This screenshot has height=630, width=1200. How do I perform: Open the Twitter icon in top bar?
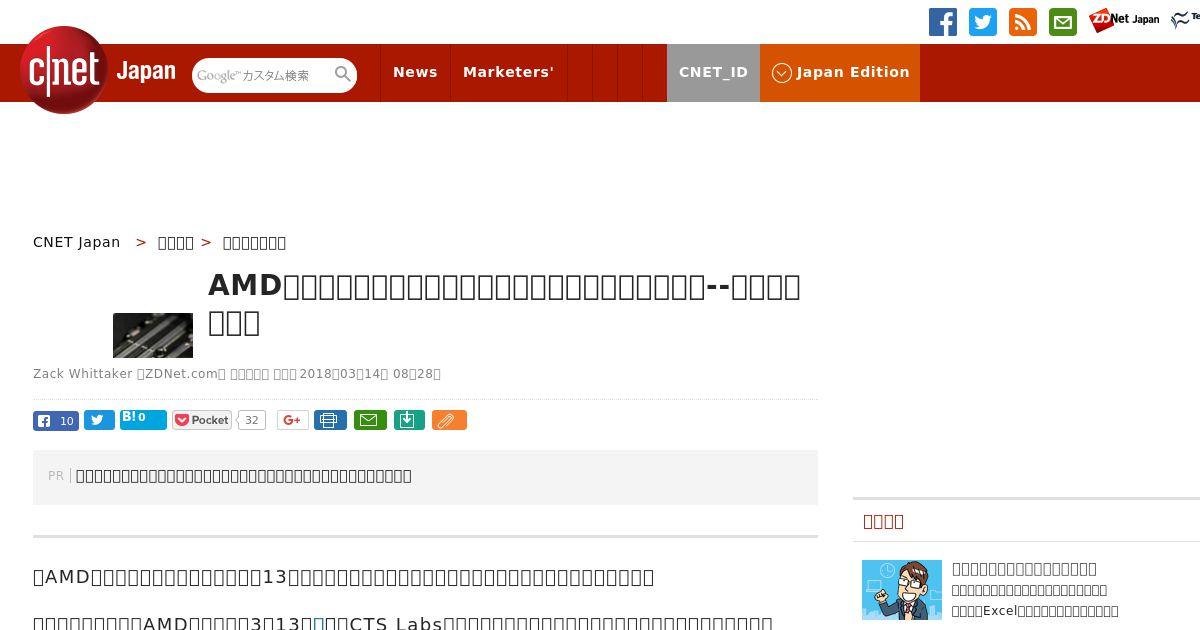tap(983, 22)
